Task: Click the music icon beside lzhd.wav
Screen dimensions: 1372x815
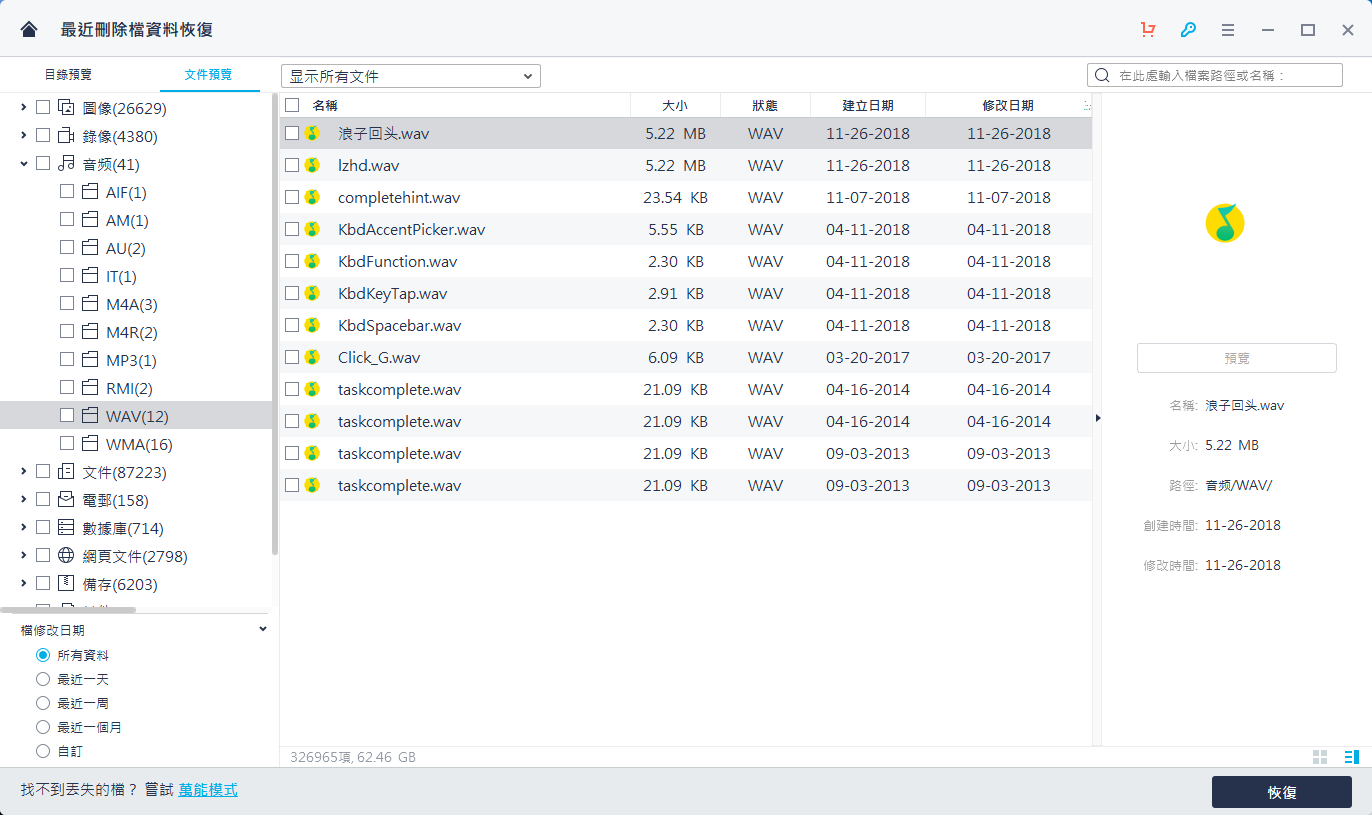Action: pos(312,165)
